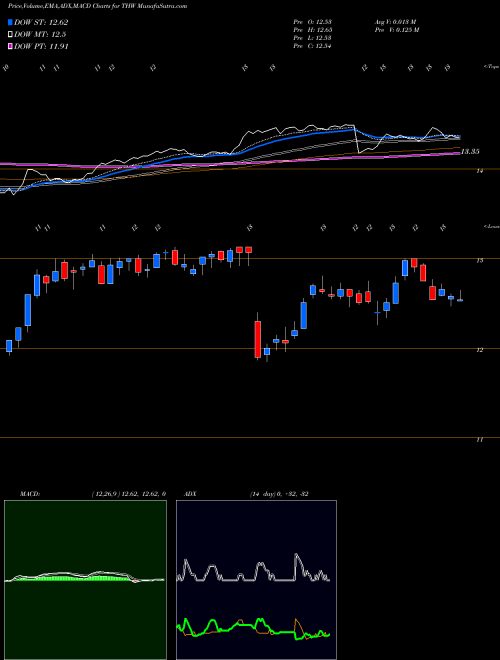Screen dimensions: 500x660
Task: Click the 'Pre L: 12.58' low value
Action: [312, 38]
